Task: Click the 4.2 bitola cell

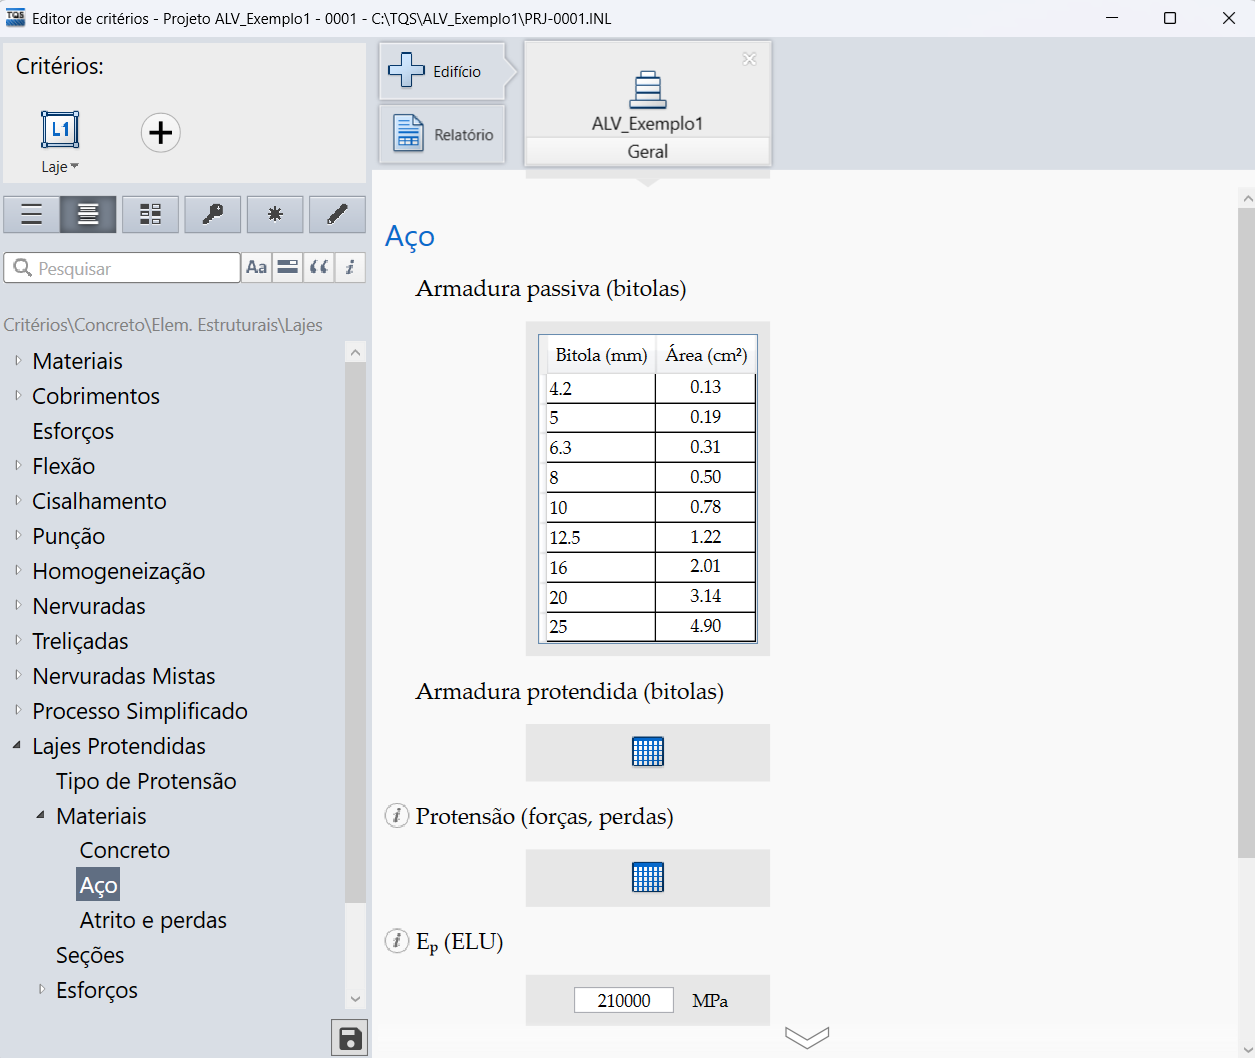Action: click(600, 388)
